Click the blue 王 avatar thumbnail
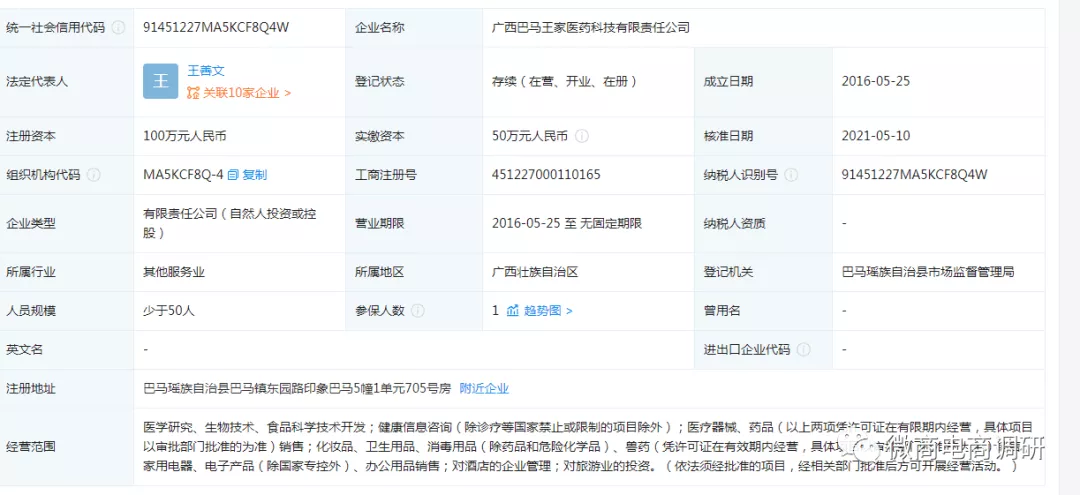This screenshot has height=495, width=1080. (x=160, y=81)
